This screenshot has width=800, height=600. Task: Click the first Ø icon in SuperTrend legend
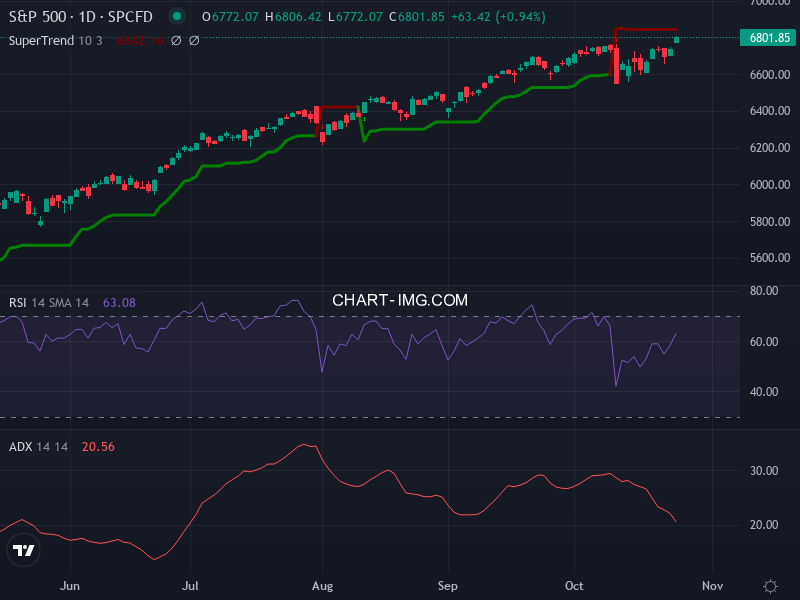(x=175, y=40)
